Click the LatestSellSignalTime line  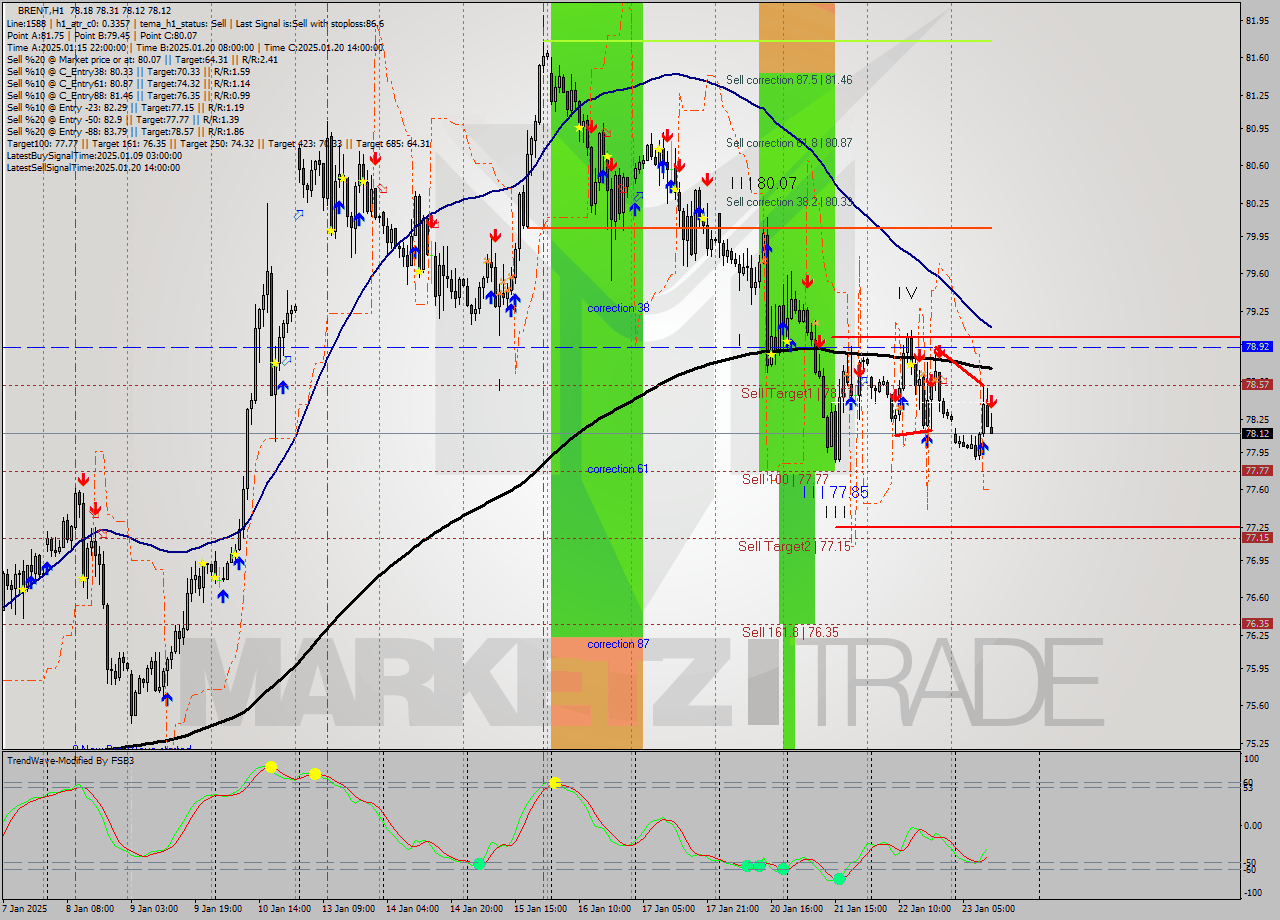(93, 167)
